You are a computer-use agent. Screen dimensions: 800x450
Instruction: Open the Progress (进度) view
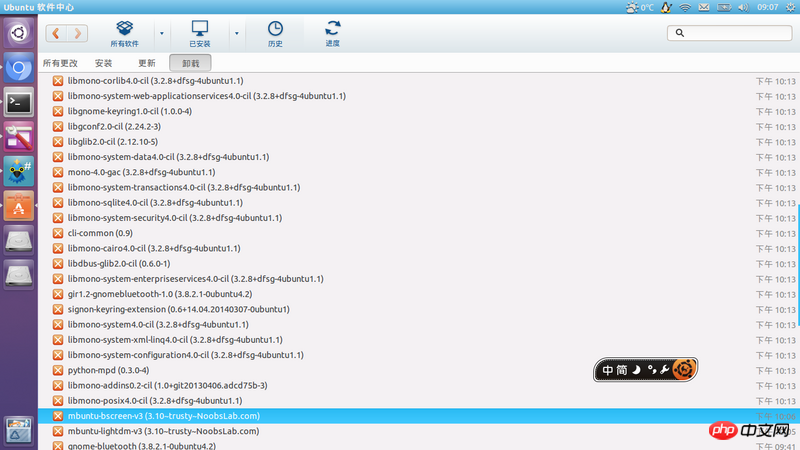(333, 34)
